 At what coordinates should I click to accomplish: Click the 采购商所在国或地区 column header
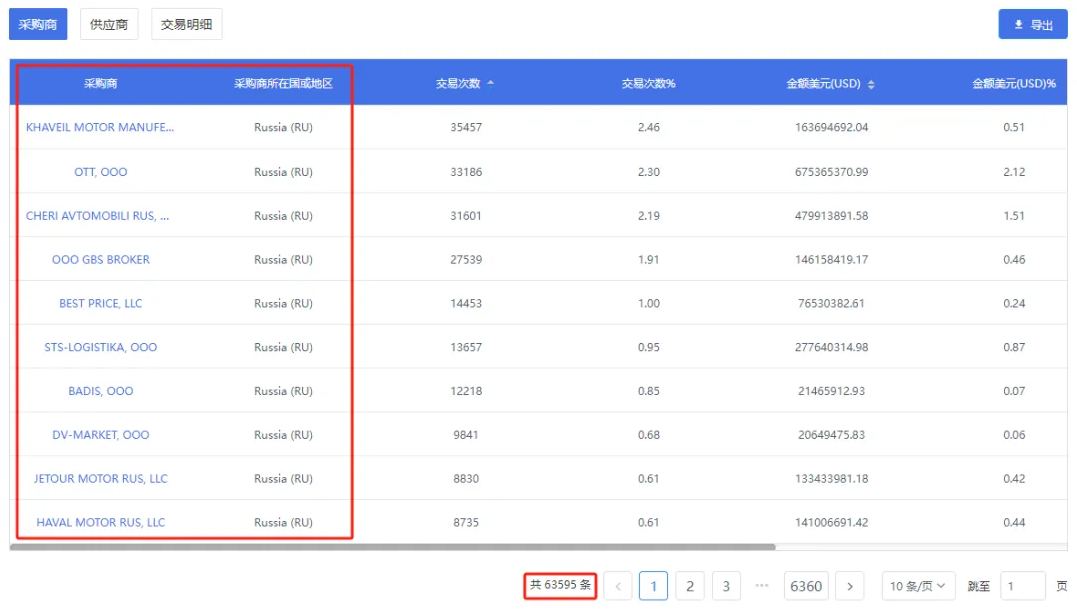point(283,83)
